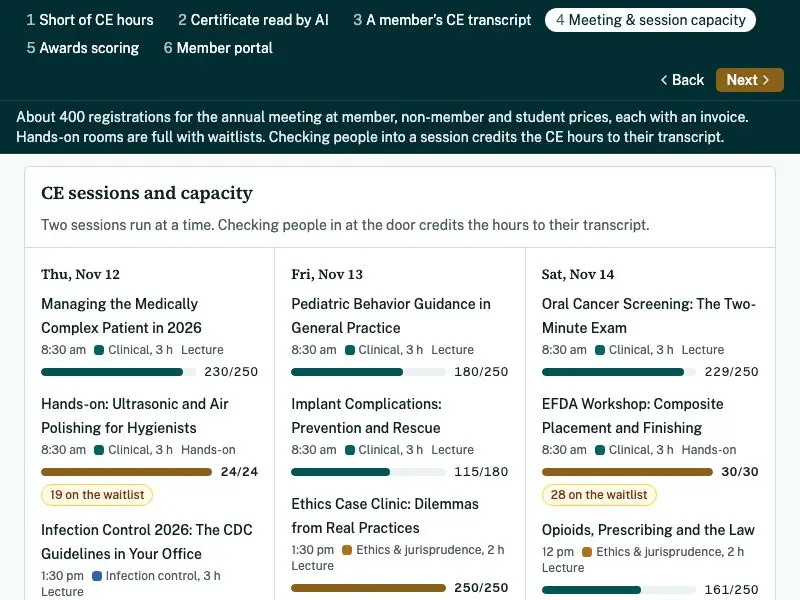Open Pediatric Behavior Guidance session
This screenshot has height=600, width=800.
[x=391, y=316]
